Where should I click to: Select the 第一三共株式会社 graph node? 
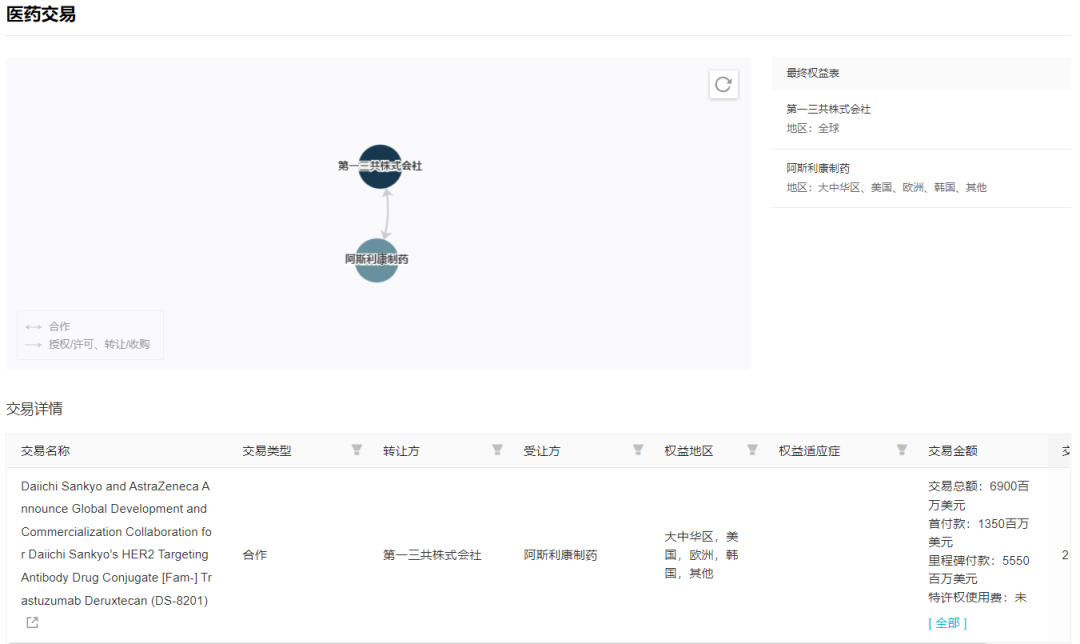click(x=380, y=166)
